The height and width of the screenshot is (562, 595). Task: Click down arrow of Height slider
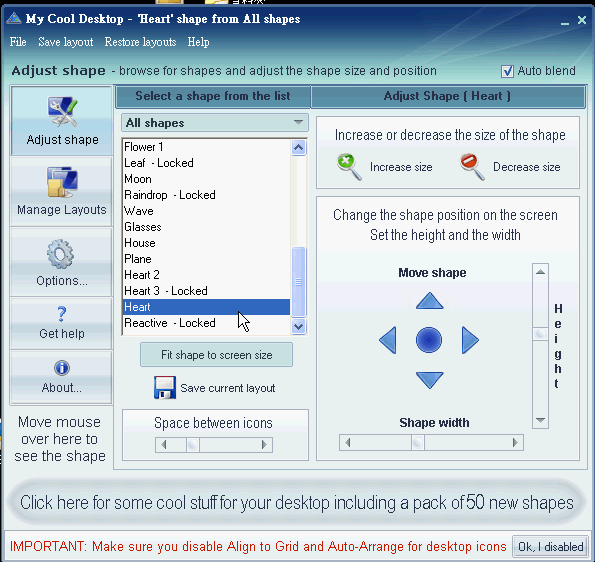click(x=540, y=420)
